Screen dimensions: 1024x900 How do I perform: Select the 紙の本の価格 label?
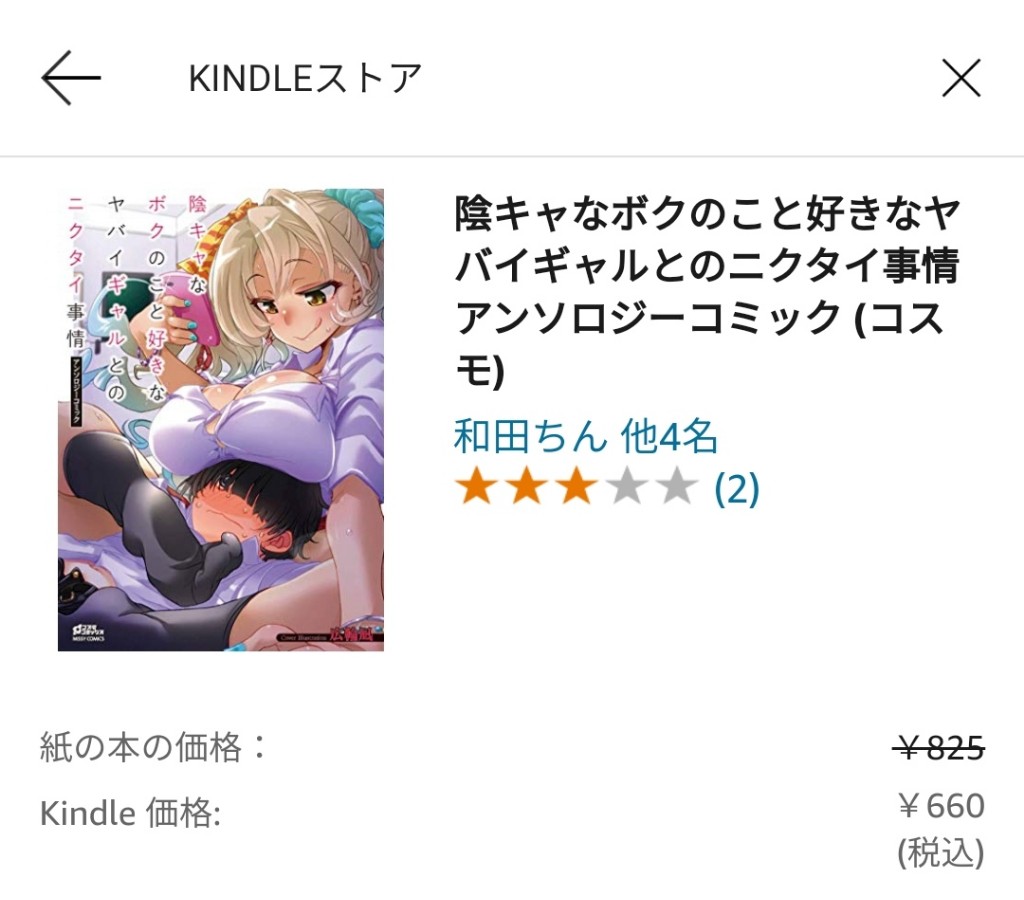pos(153,747)
